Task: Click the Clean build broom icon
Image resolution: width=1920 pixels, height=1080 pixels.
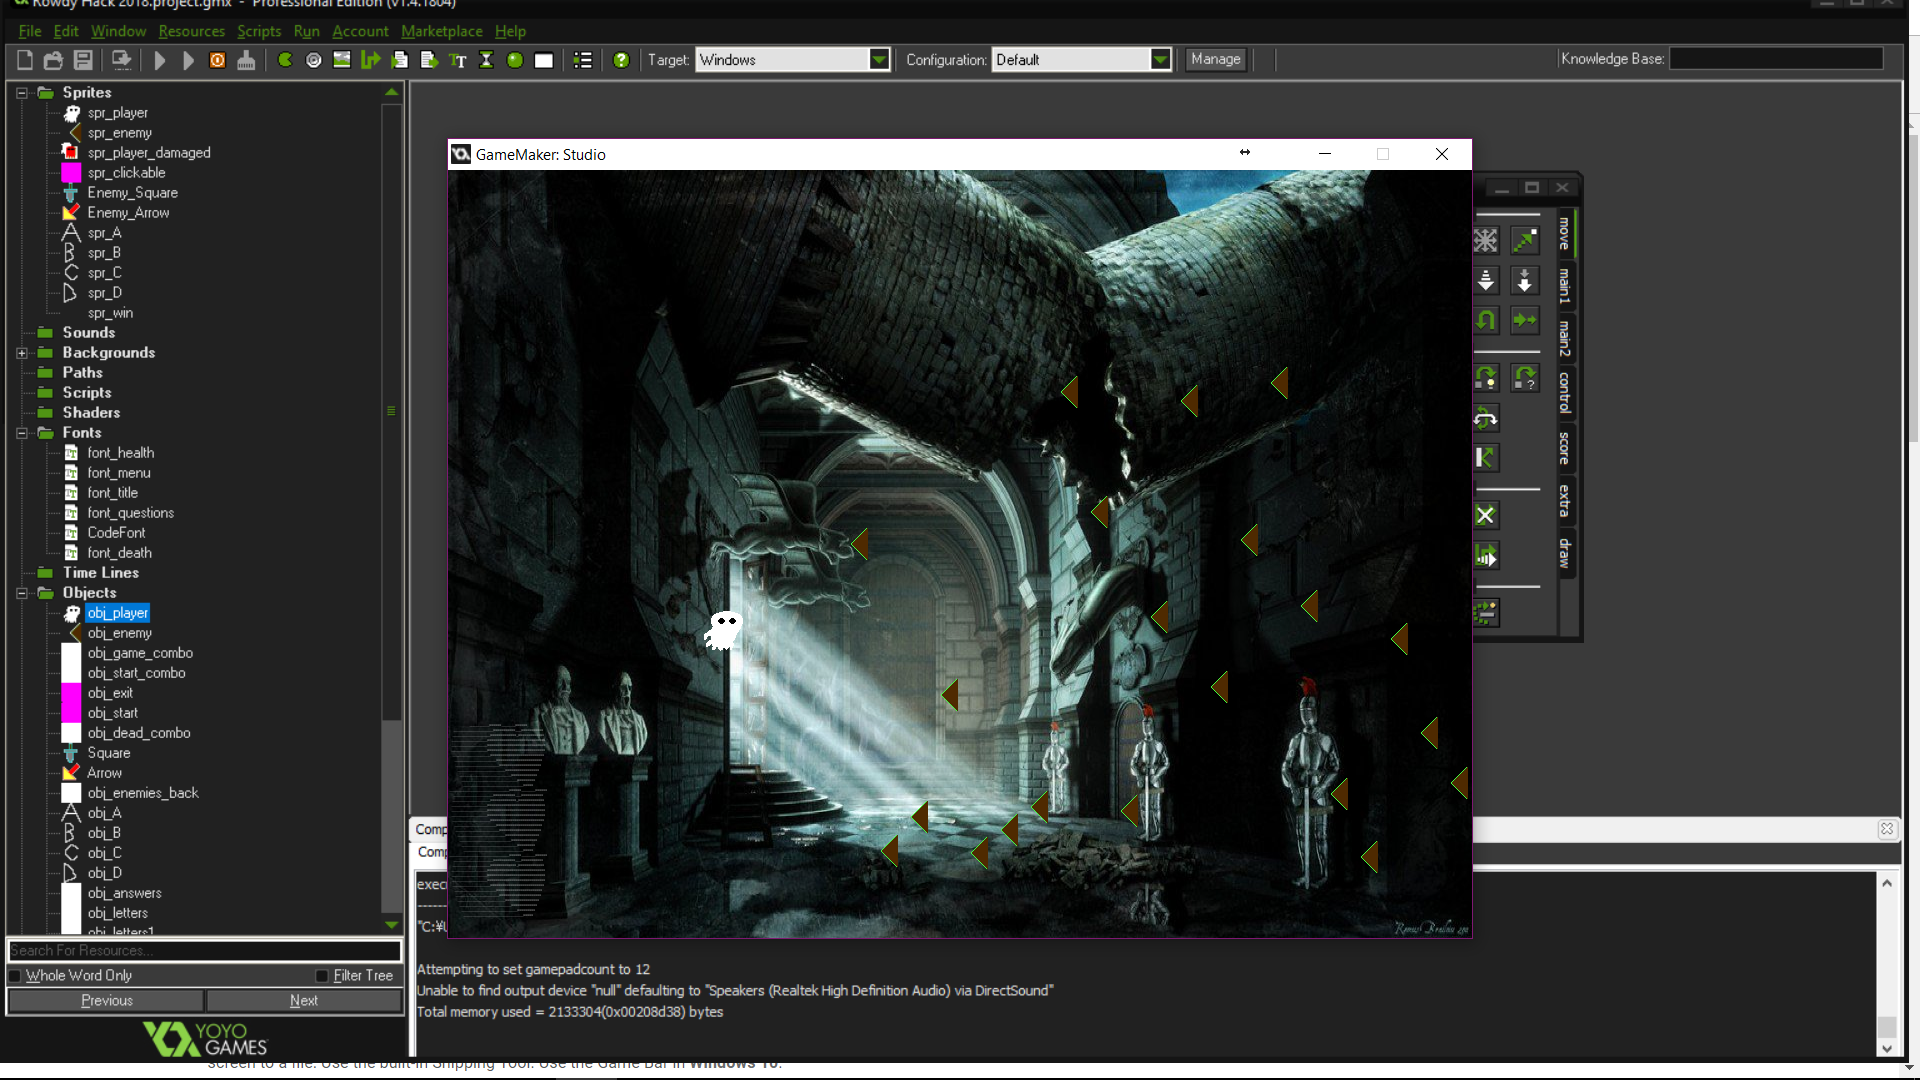Action: tap(246, 61)
